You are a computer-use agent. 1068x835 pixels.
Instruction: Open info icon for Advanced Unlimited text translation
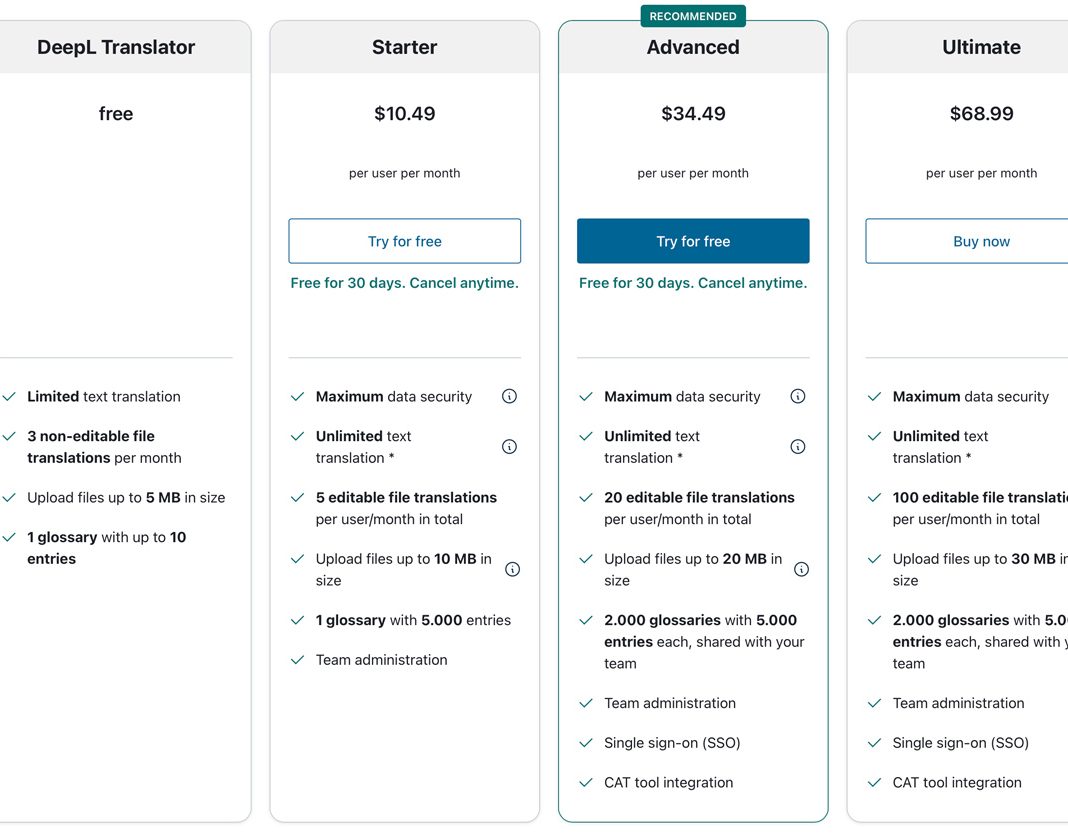tap(798, 446)
